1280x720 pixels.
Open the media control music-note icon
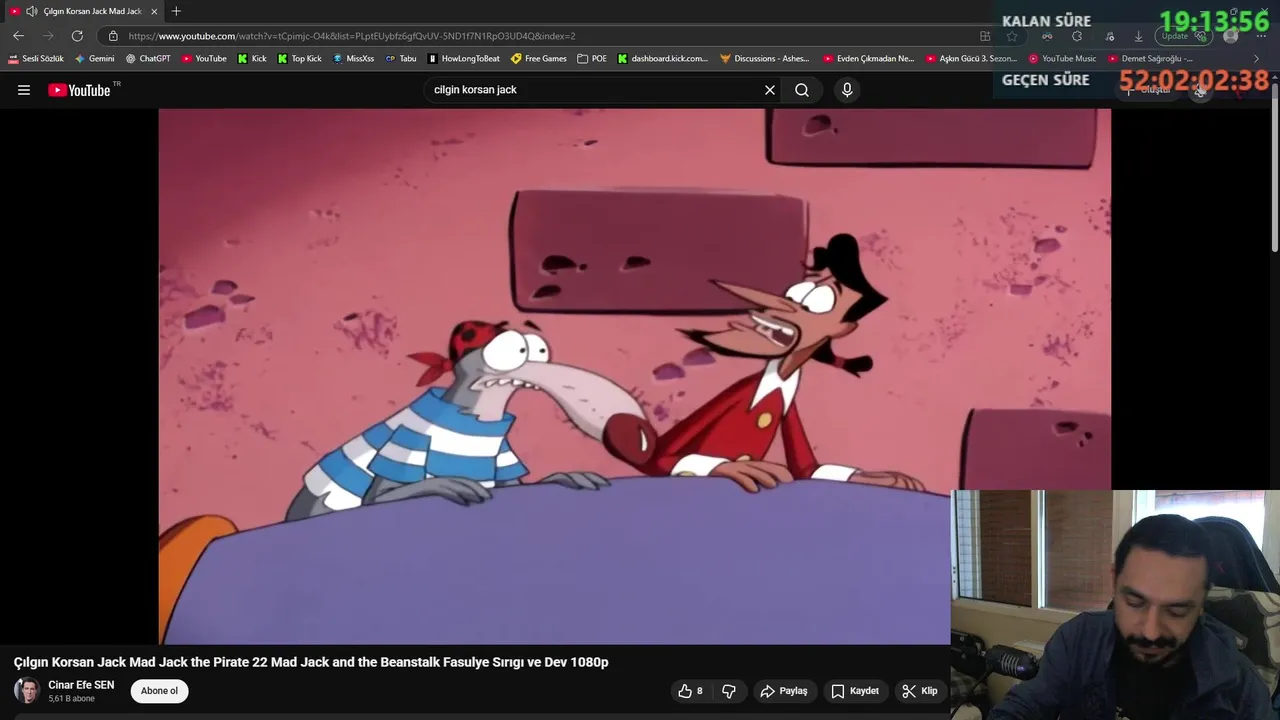(1110, 36)
